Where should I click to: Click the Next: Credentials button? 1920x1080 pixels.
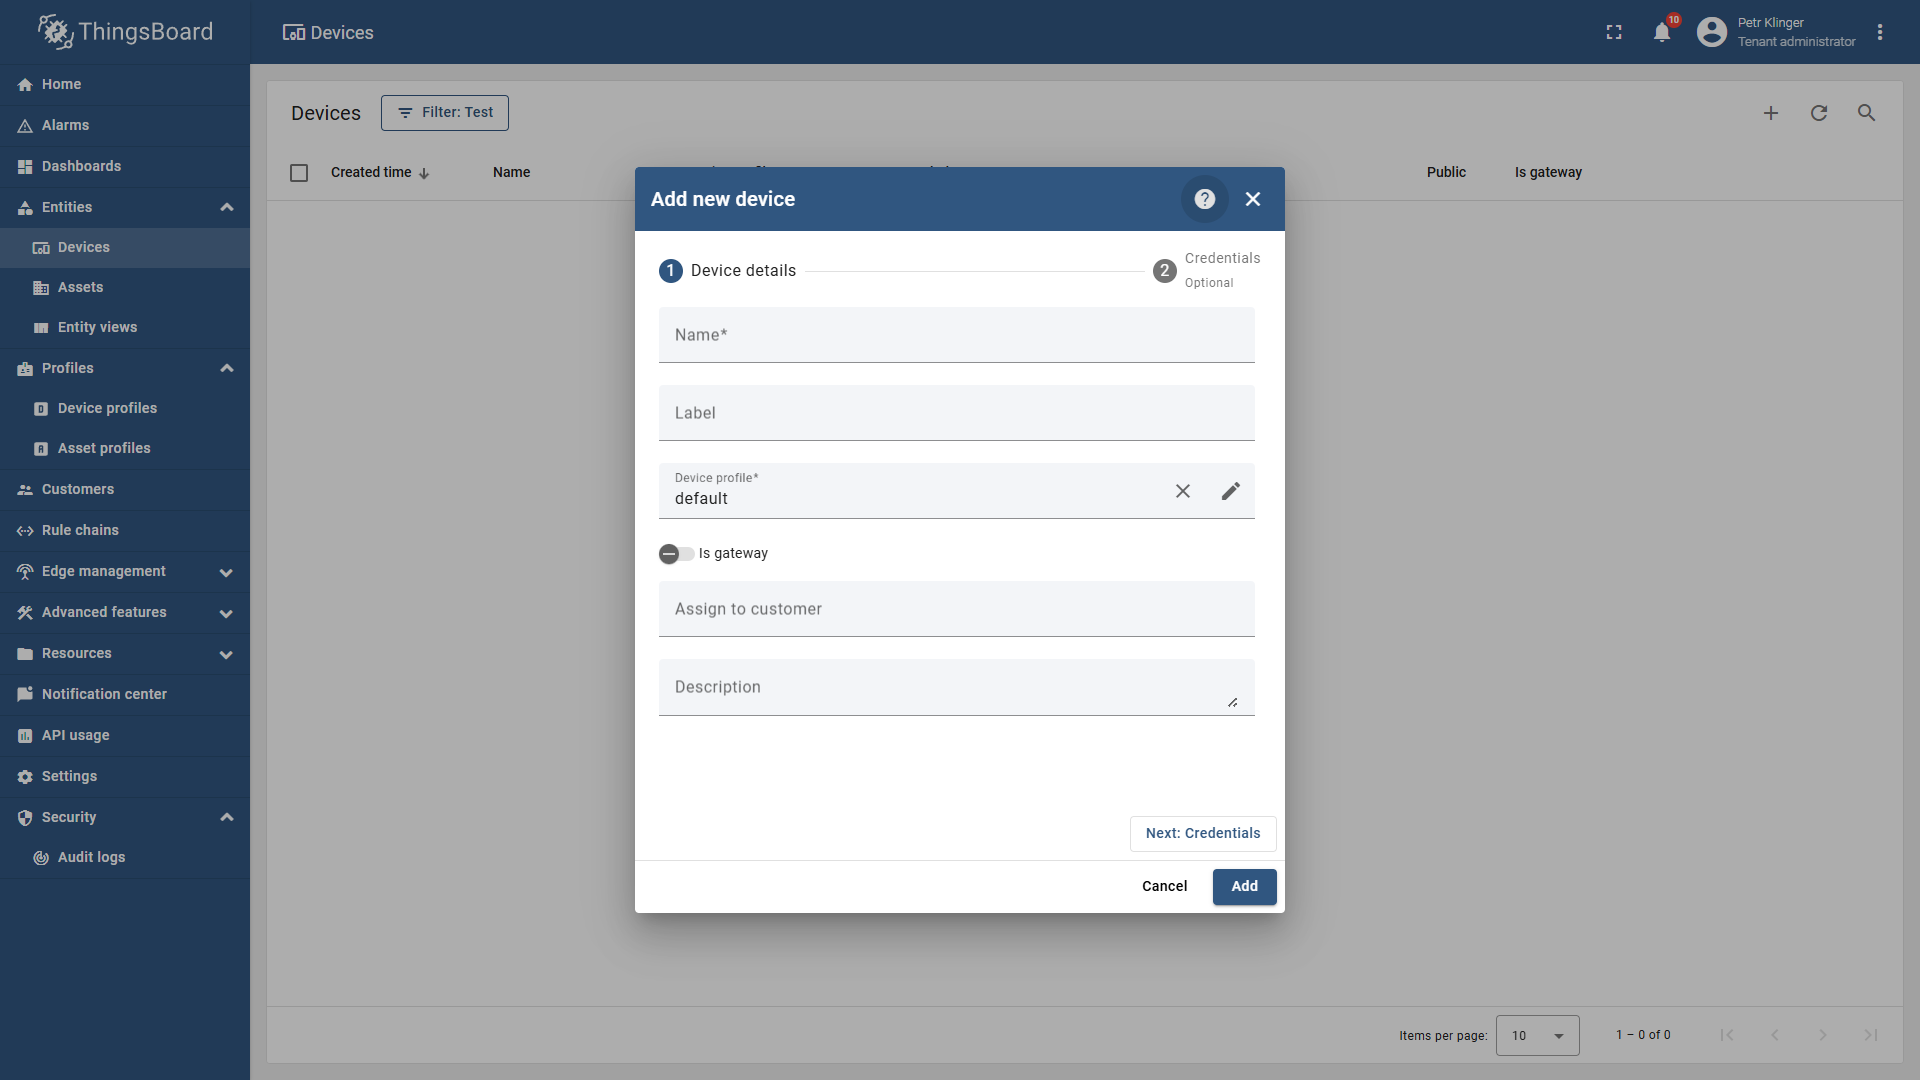point(1202,833)
